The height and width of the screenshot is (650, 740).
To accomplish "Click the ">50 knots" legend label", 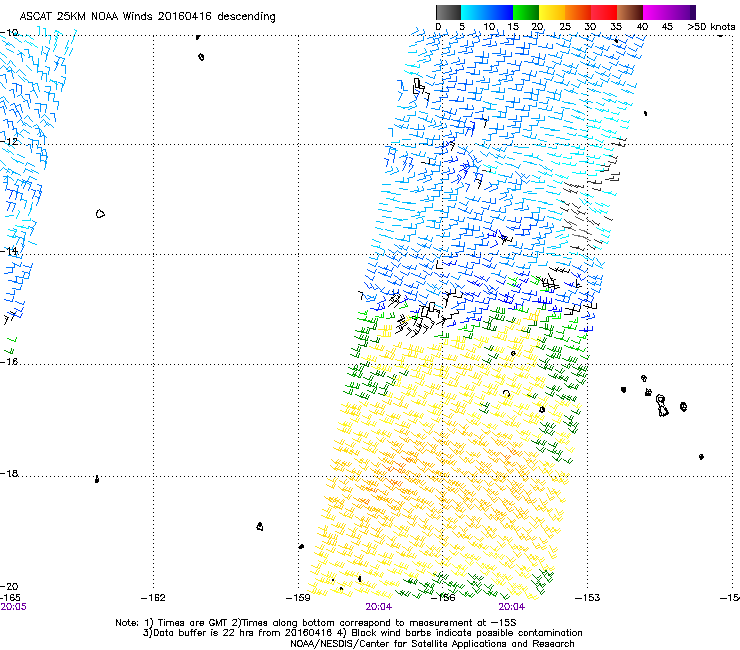I will coord(711,27).
